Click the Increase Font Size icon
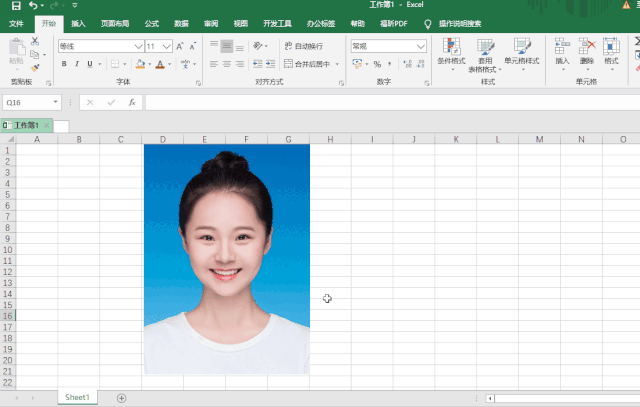 click(x=180, y=46)
